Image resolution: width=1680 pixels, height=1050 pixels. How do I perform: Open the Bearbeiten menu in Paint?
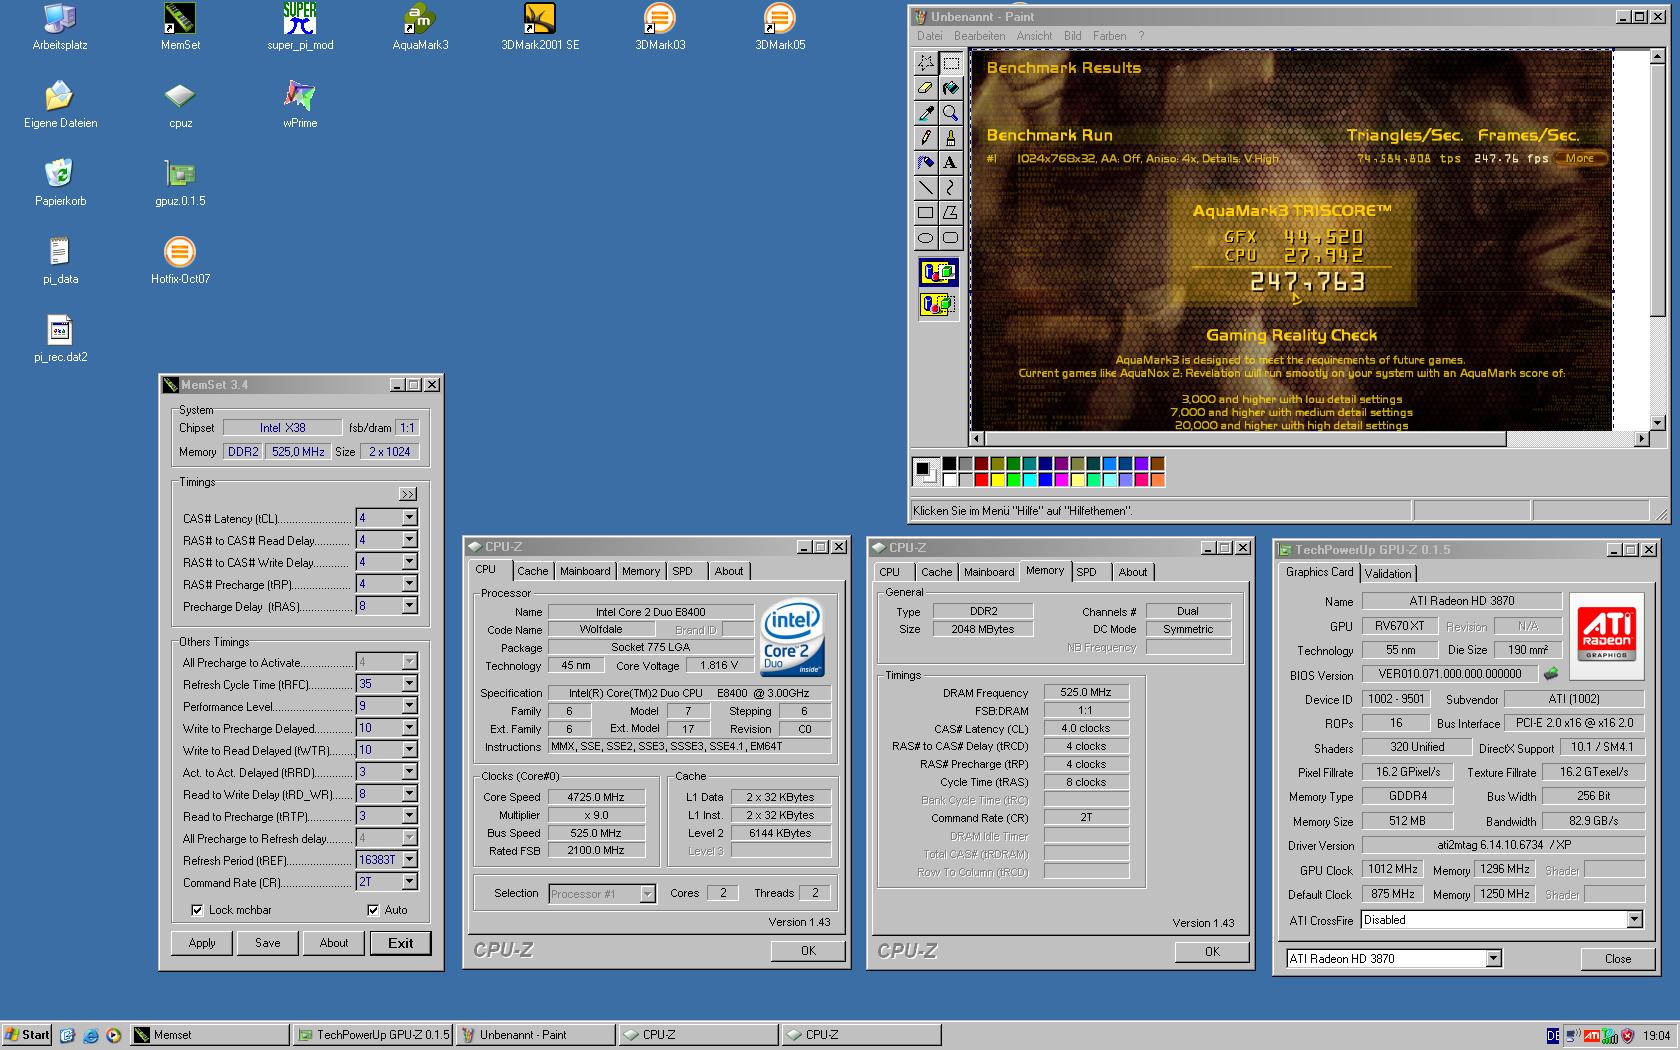(979, 36)
